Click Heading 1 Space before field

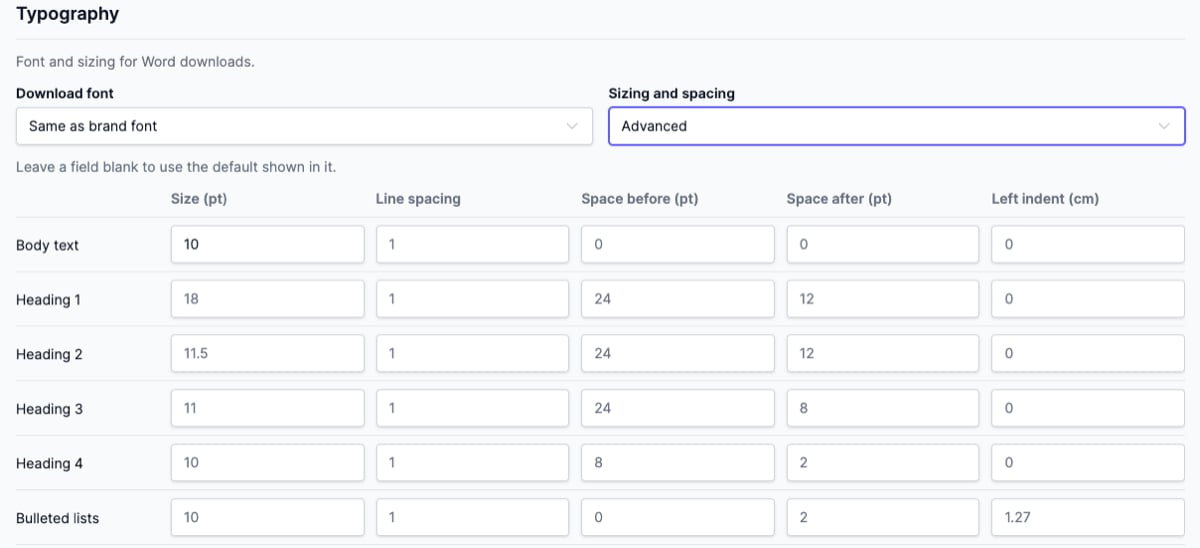[x=678, y=299]
